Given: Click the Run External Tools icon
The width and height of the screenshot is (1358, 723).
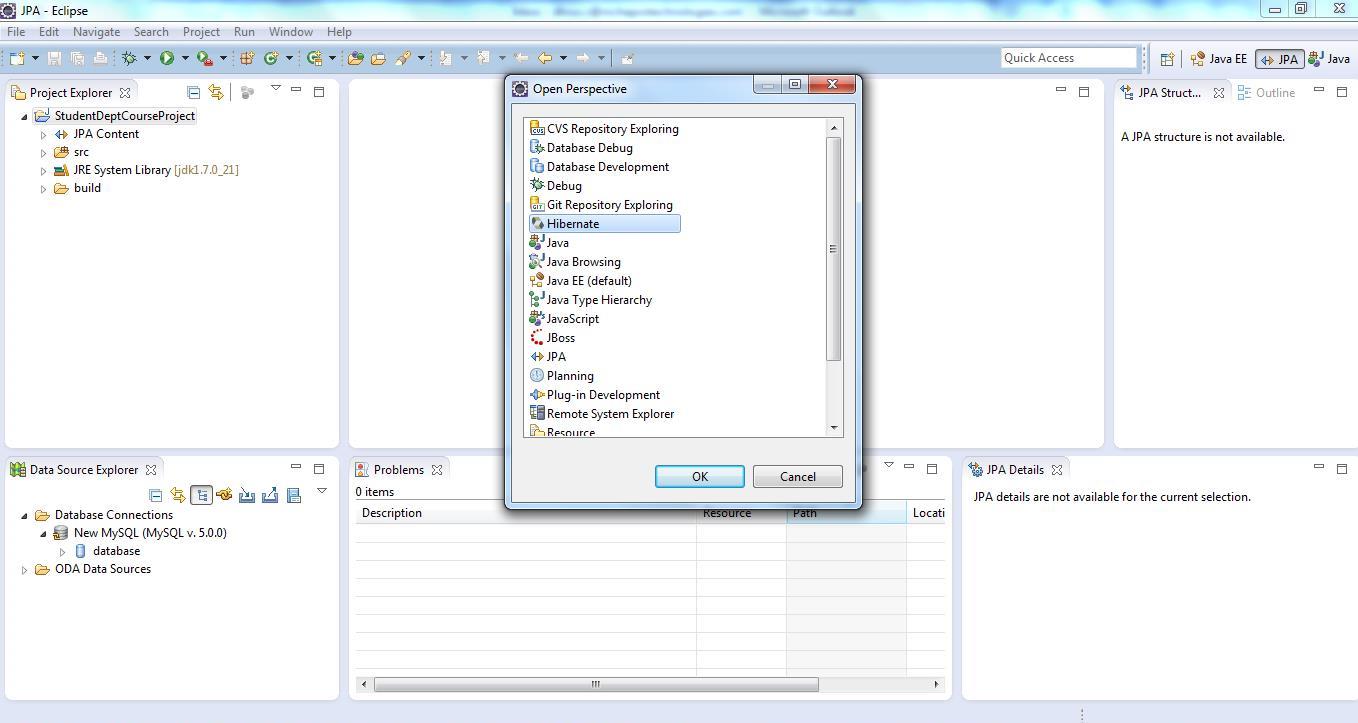Looking at the screenshot, I should click(204, 58).
